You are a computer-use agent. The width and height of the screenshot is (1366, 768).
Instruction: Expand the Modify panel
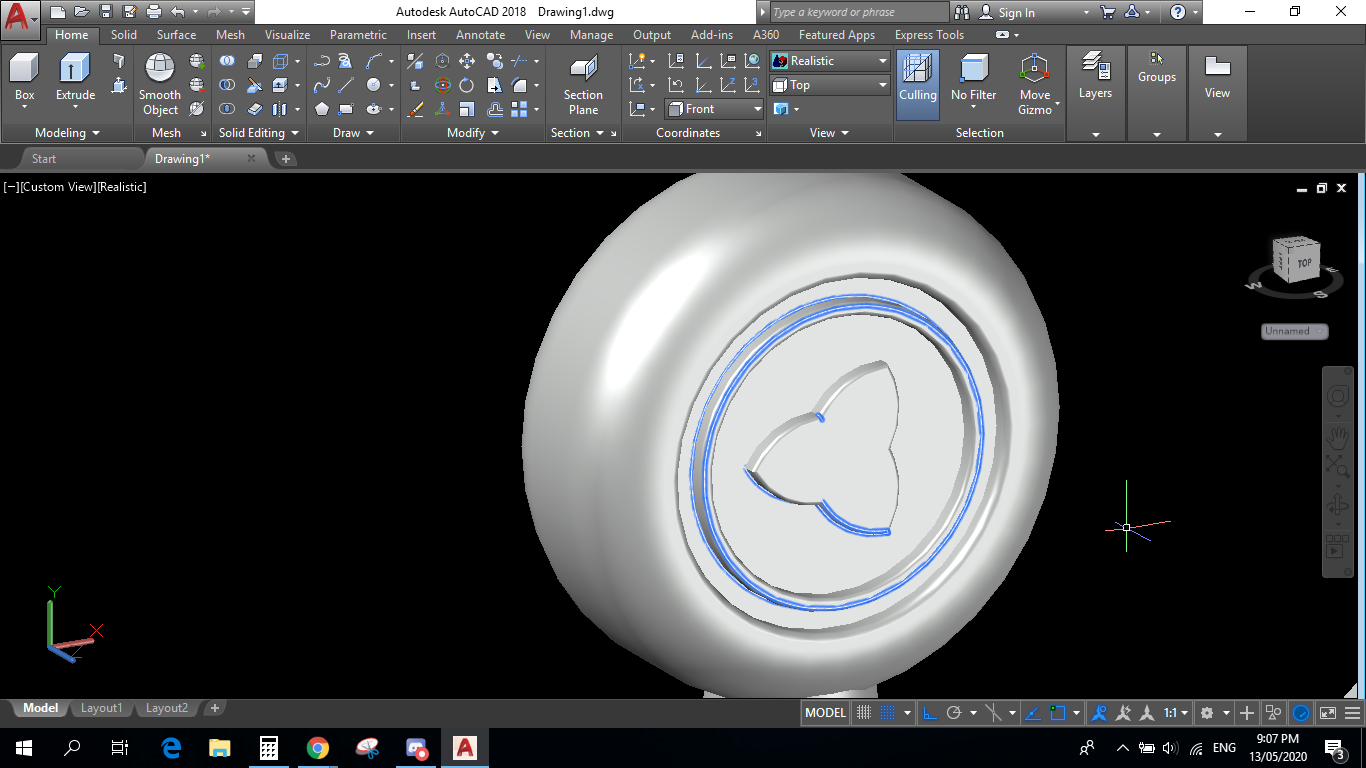(474, 133)
